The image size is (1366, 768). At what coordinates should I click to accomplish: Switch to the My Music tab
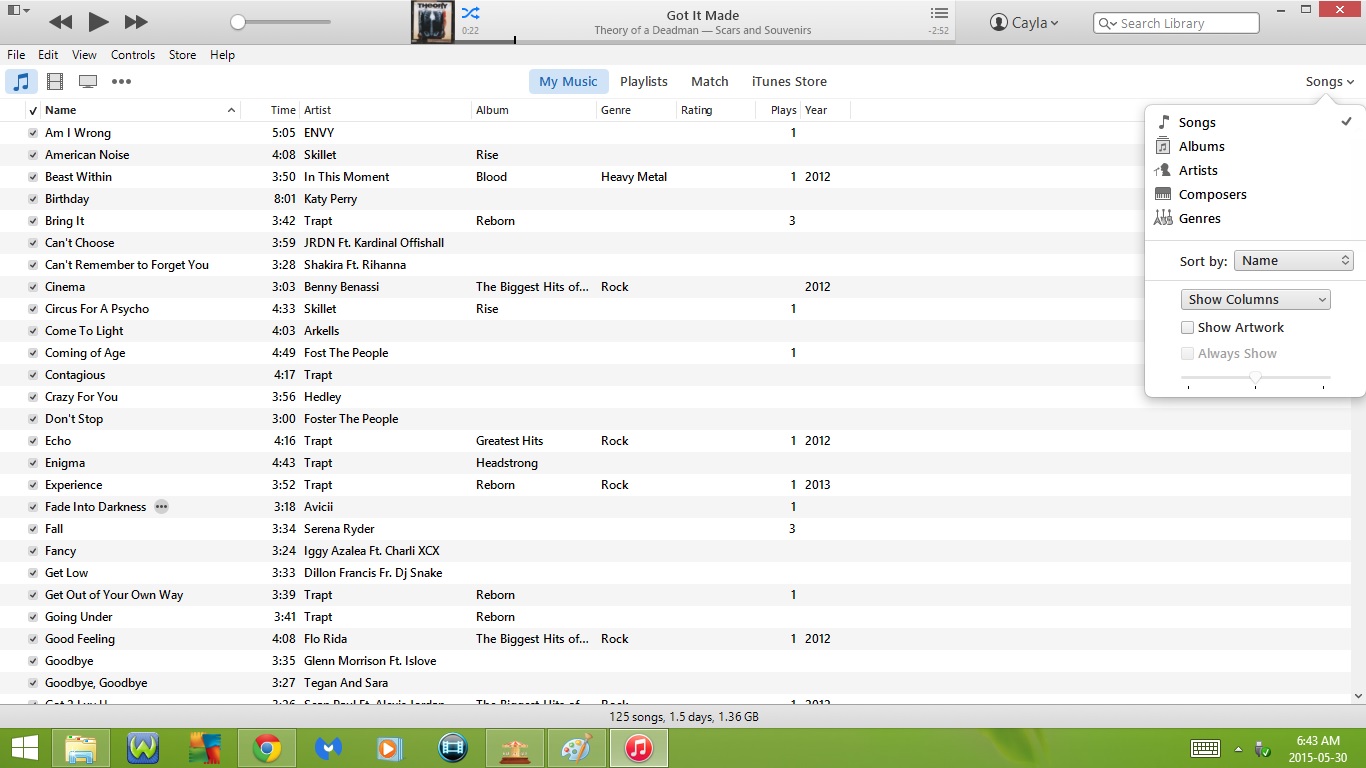coord(568,82)
